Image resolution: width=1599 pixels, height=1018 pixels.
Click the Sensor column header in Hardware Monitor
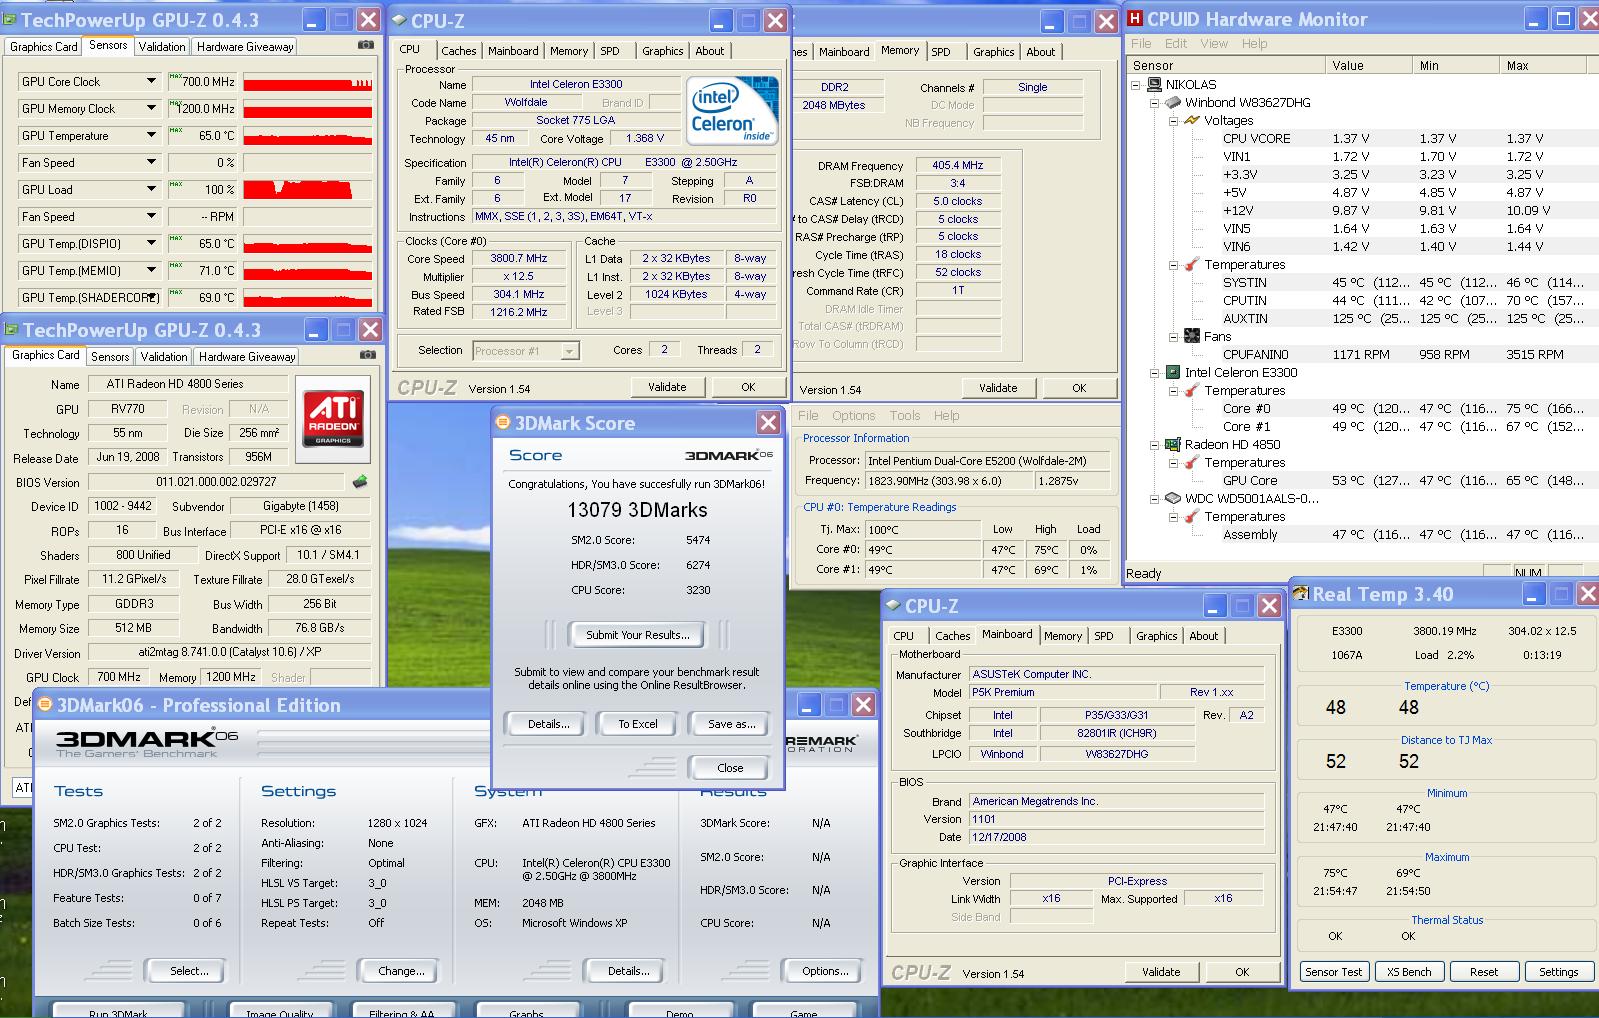1226,65
